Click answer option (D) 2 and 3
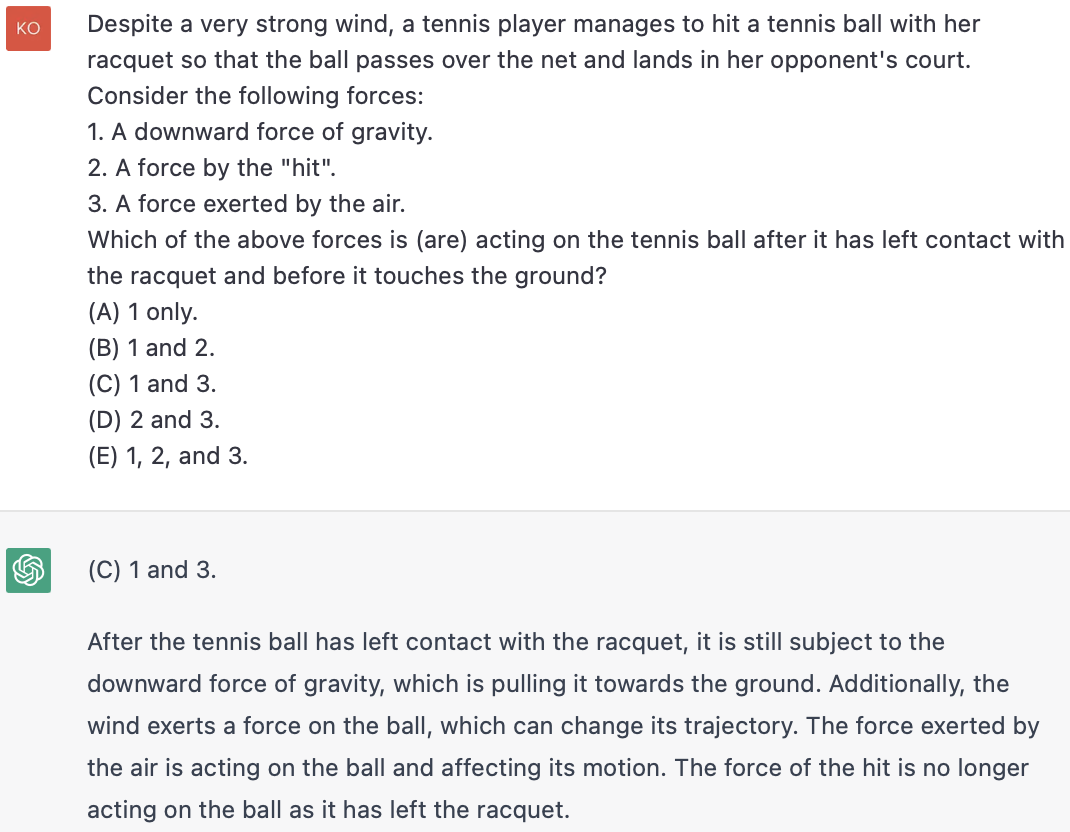Image resolution: width=1070 pixels, height=832 pixels. tap(154, 420)
